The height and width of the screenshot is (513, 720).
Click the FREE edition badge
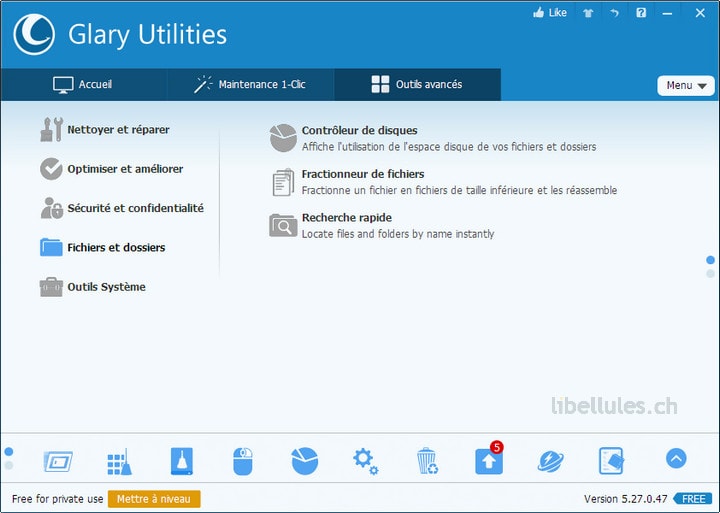tap(693, 499)
